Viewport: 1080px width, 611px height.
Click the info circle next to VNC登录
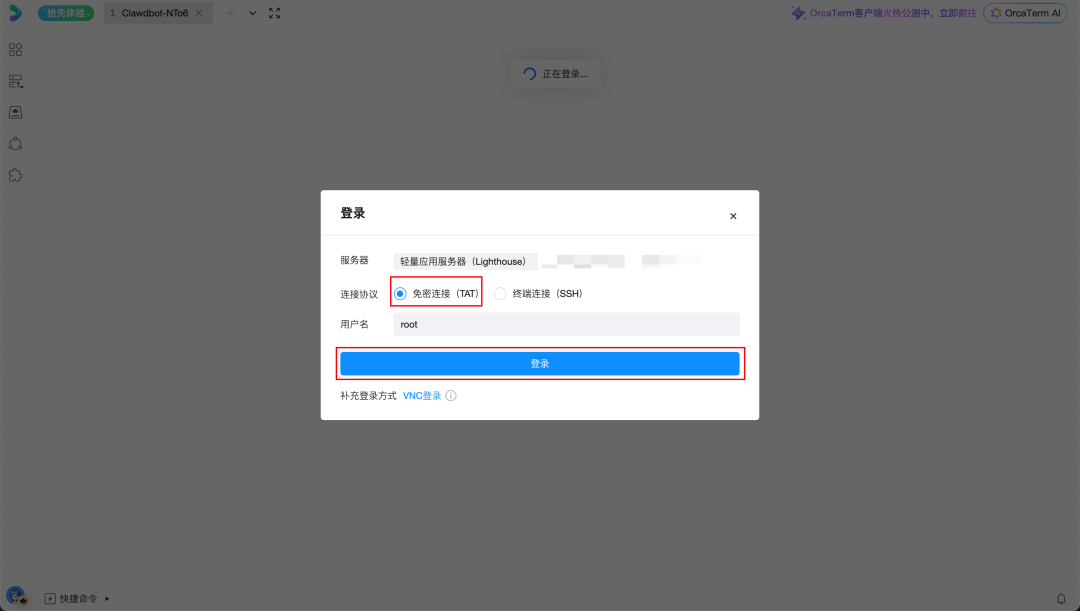450,395
